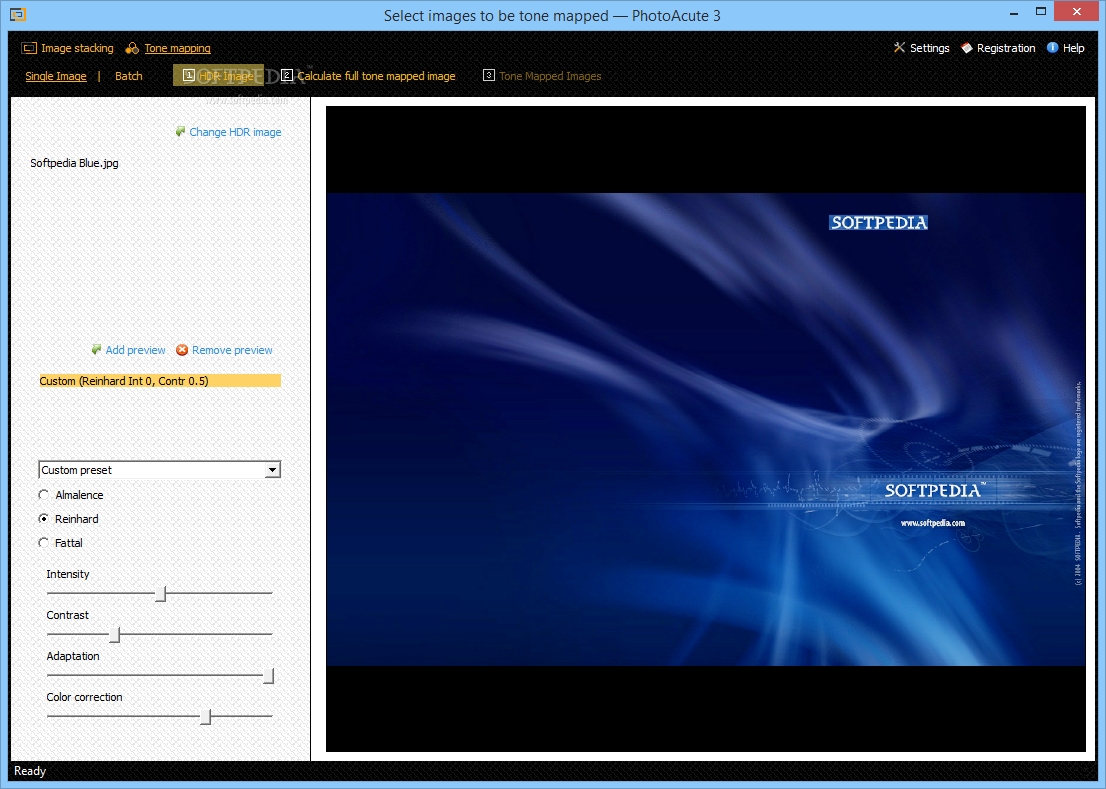Image resolution: width=1106 pixels, height=789 pixels.
Task: Click the Tone mapping circles icon
Action: point(132,48)
